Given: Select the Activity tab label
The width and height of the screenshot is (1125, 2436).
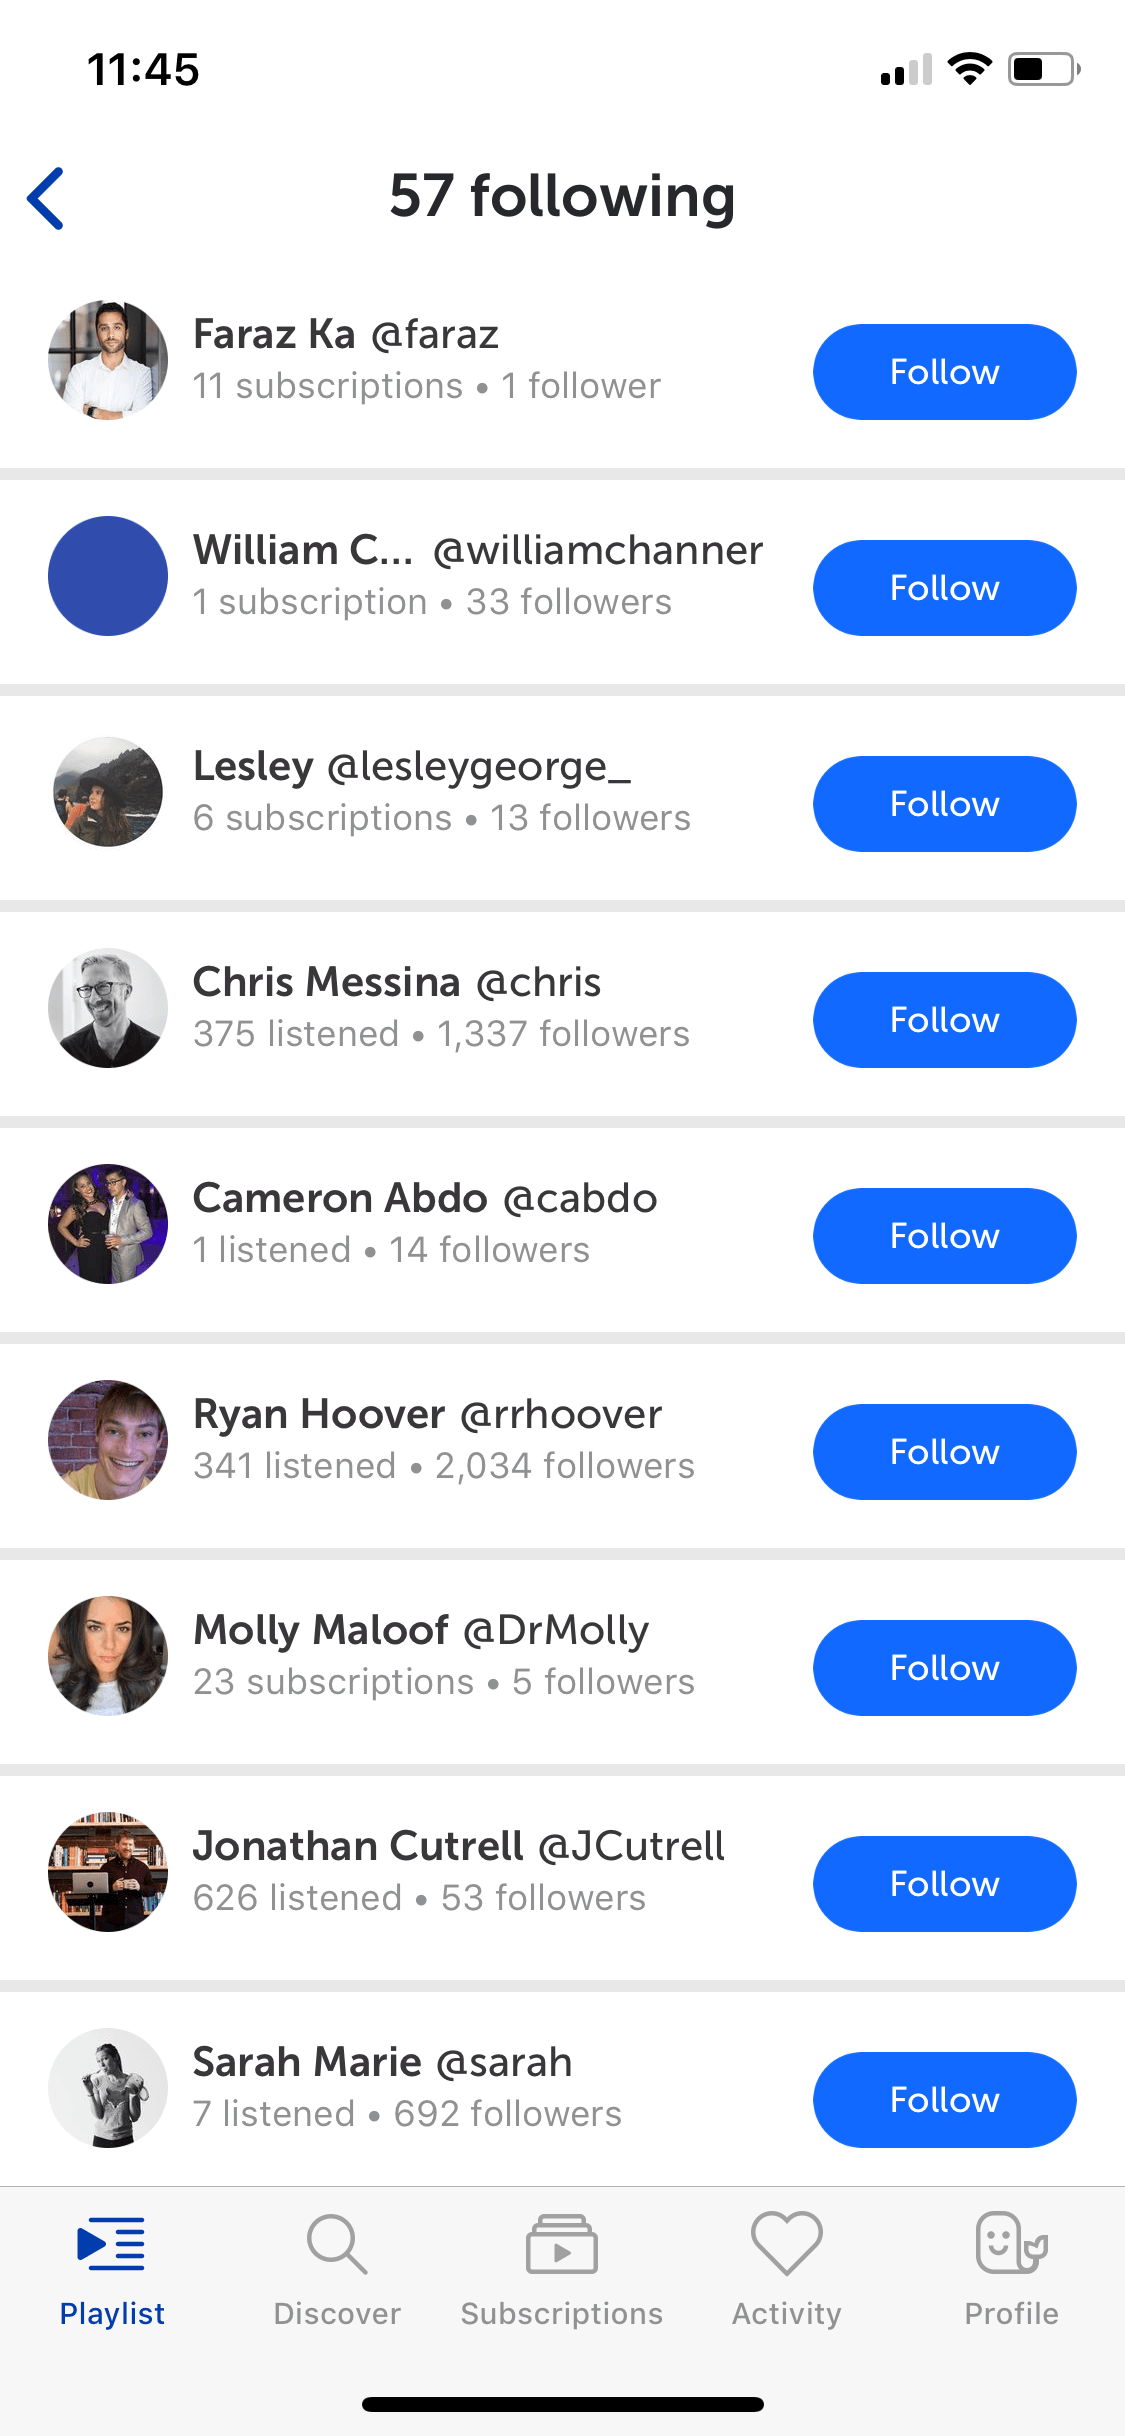Looking at the screenshot, I should coord(787,2313).
